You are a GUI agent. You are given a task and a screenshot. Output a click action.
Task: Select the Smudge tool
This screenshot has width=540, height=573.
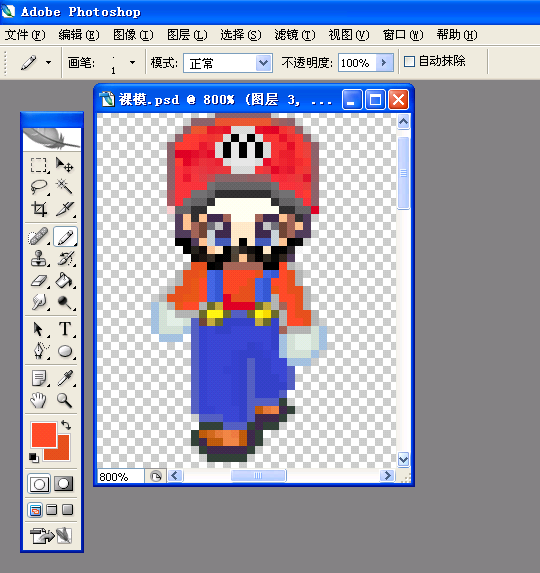(x=39, y=303)
